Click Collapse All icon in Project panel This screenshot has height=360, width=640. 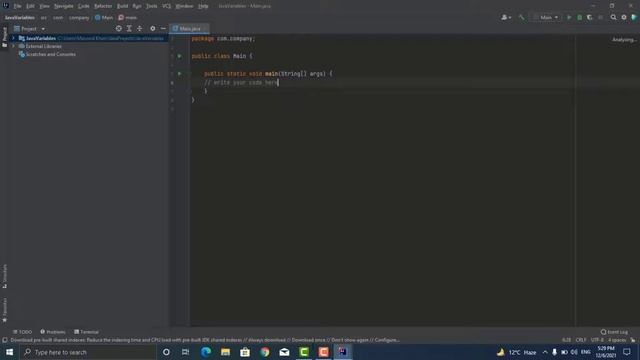pos(140,29)
